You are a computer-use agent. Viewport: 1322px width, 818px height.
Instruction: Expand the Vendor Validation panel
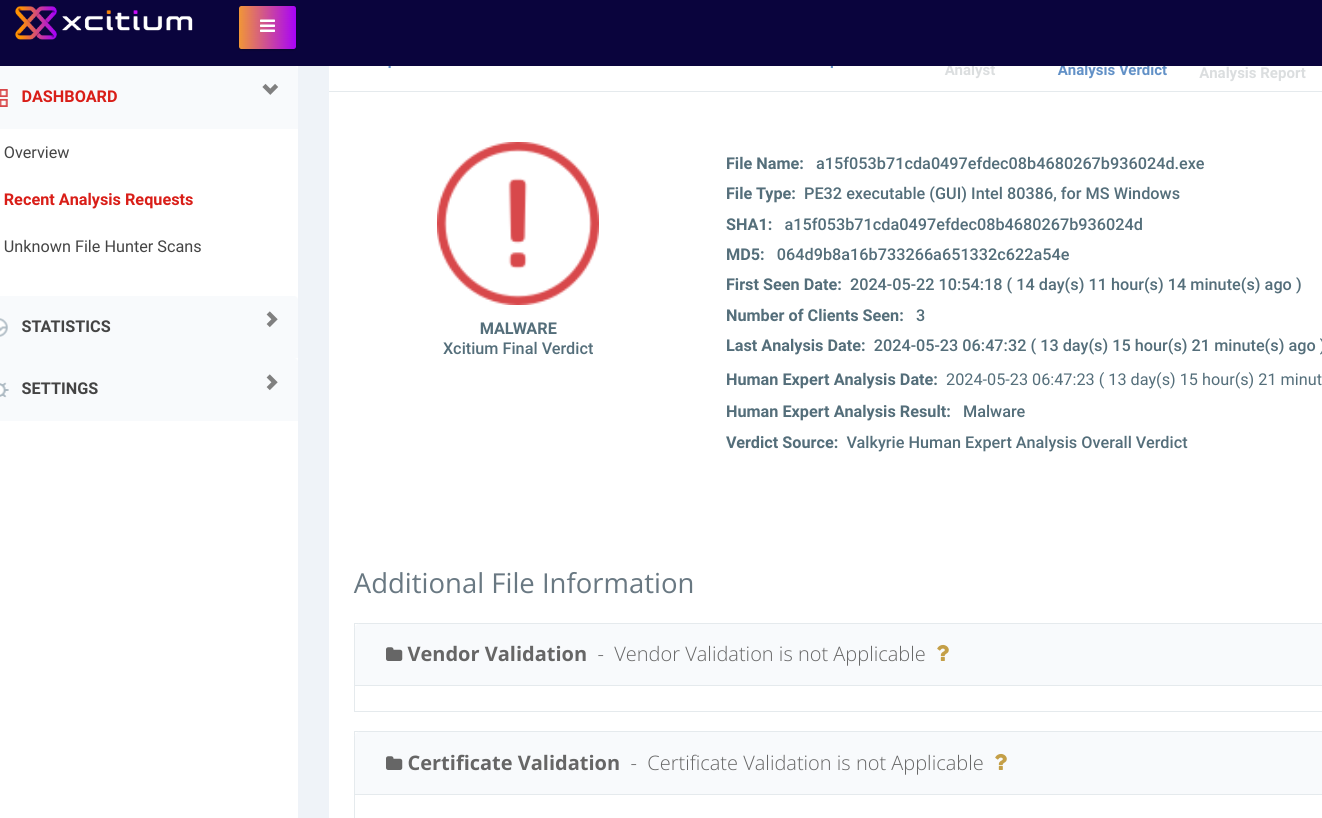[838, 654]
